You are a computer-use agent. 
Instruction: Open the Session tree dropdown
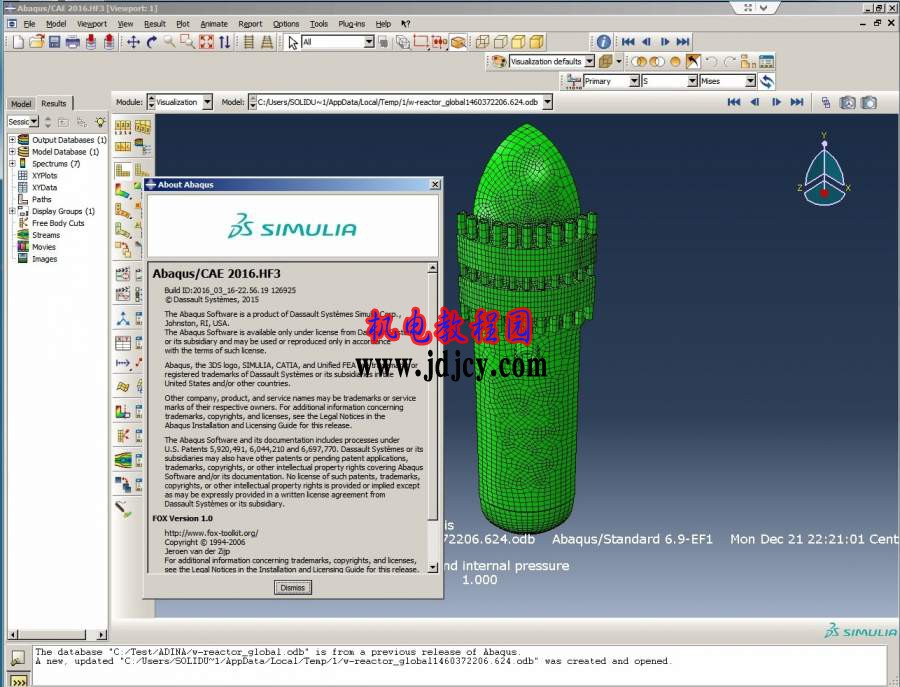pos(34,122)
